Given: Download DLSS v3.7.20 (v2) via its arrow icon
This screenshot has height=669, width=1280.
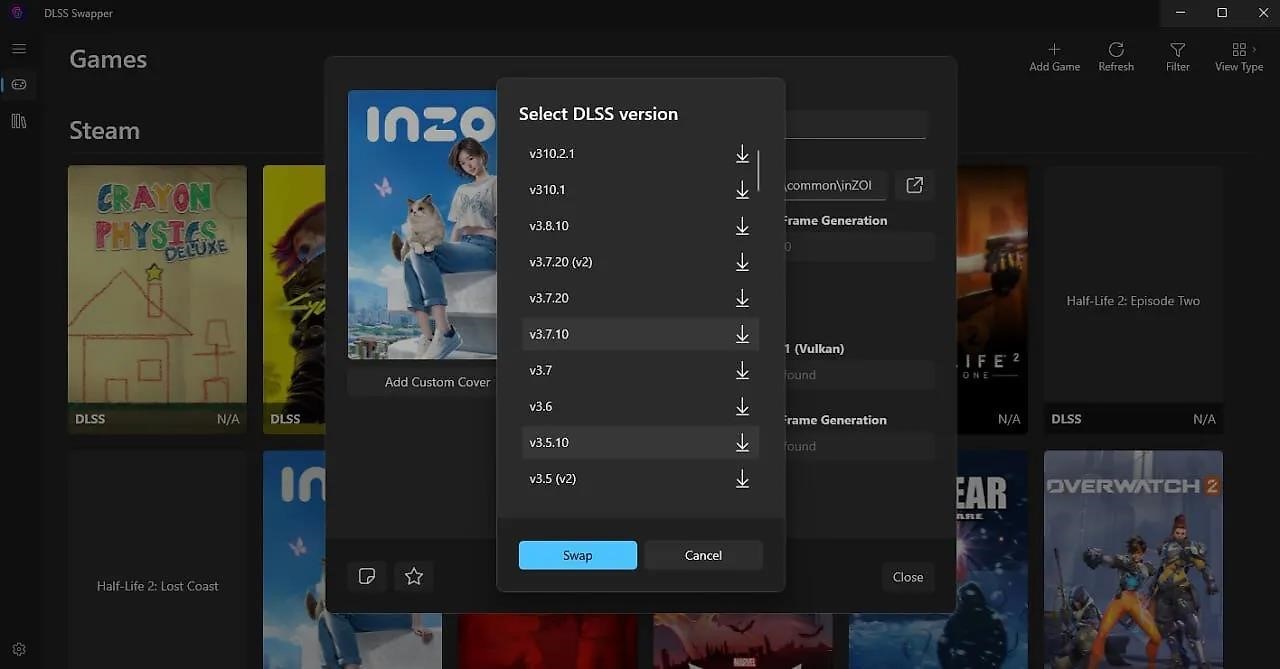Looking at the screenshot, I should click(742, 262).
